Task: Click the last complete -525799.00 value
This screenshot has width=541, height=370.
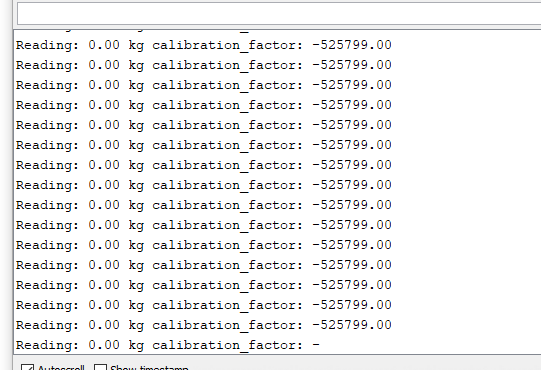Action: (x=352, y=324)
